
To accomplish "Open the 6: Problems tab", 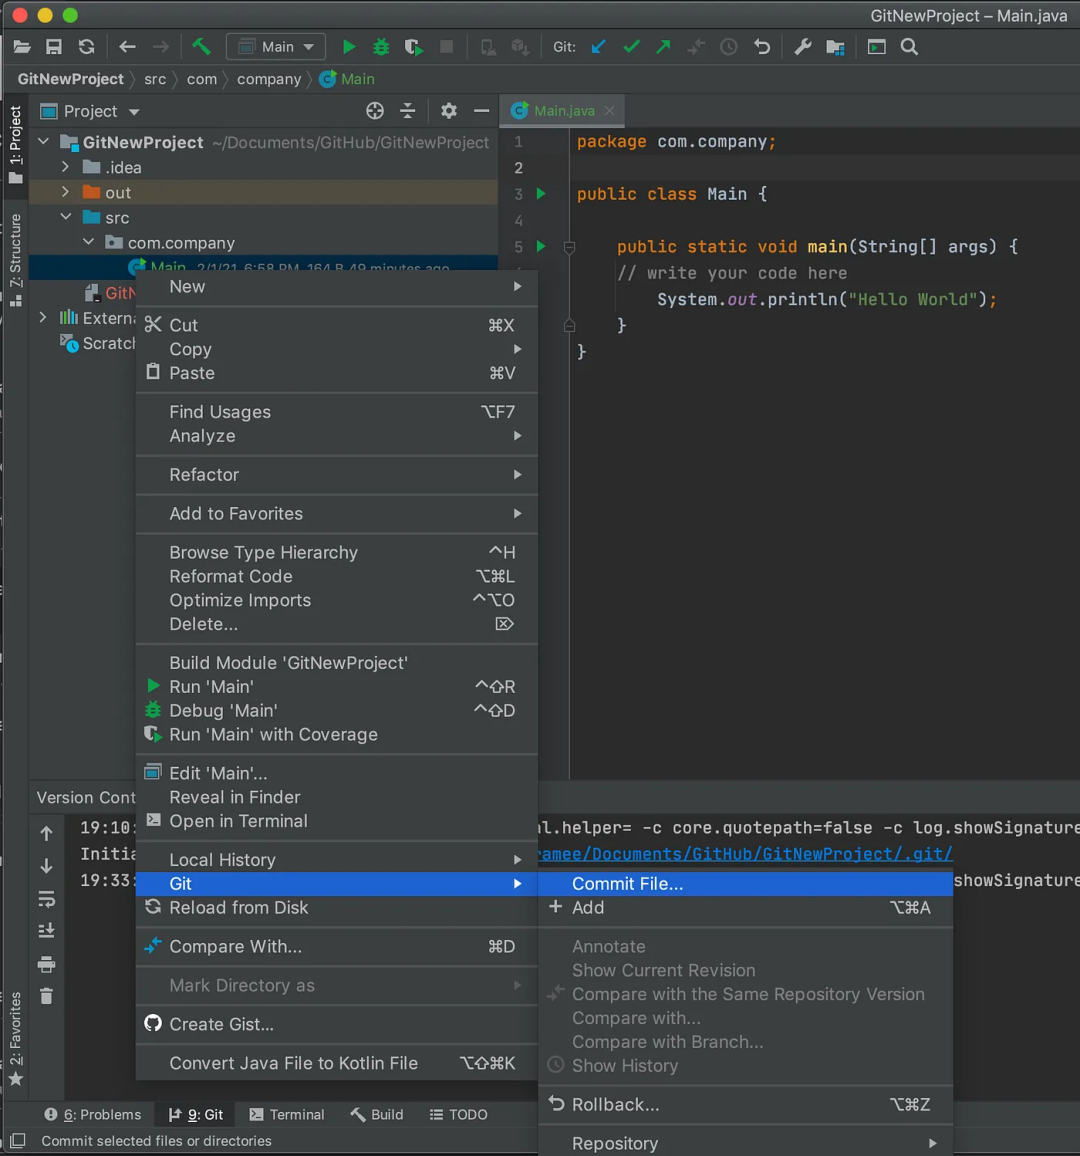I will click(x=93, y=1114).
